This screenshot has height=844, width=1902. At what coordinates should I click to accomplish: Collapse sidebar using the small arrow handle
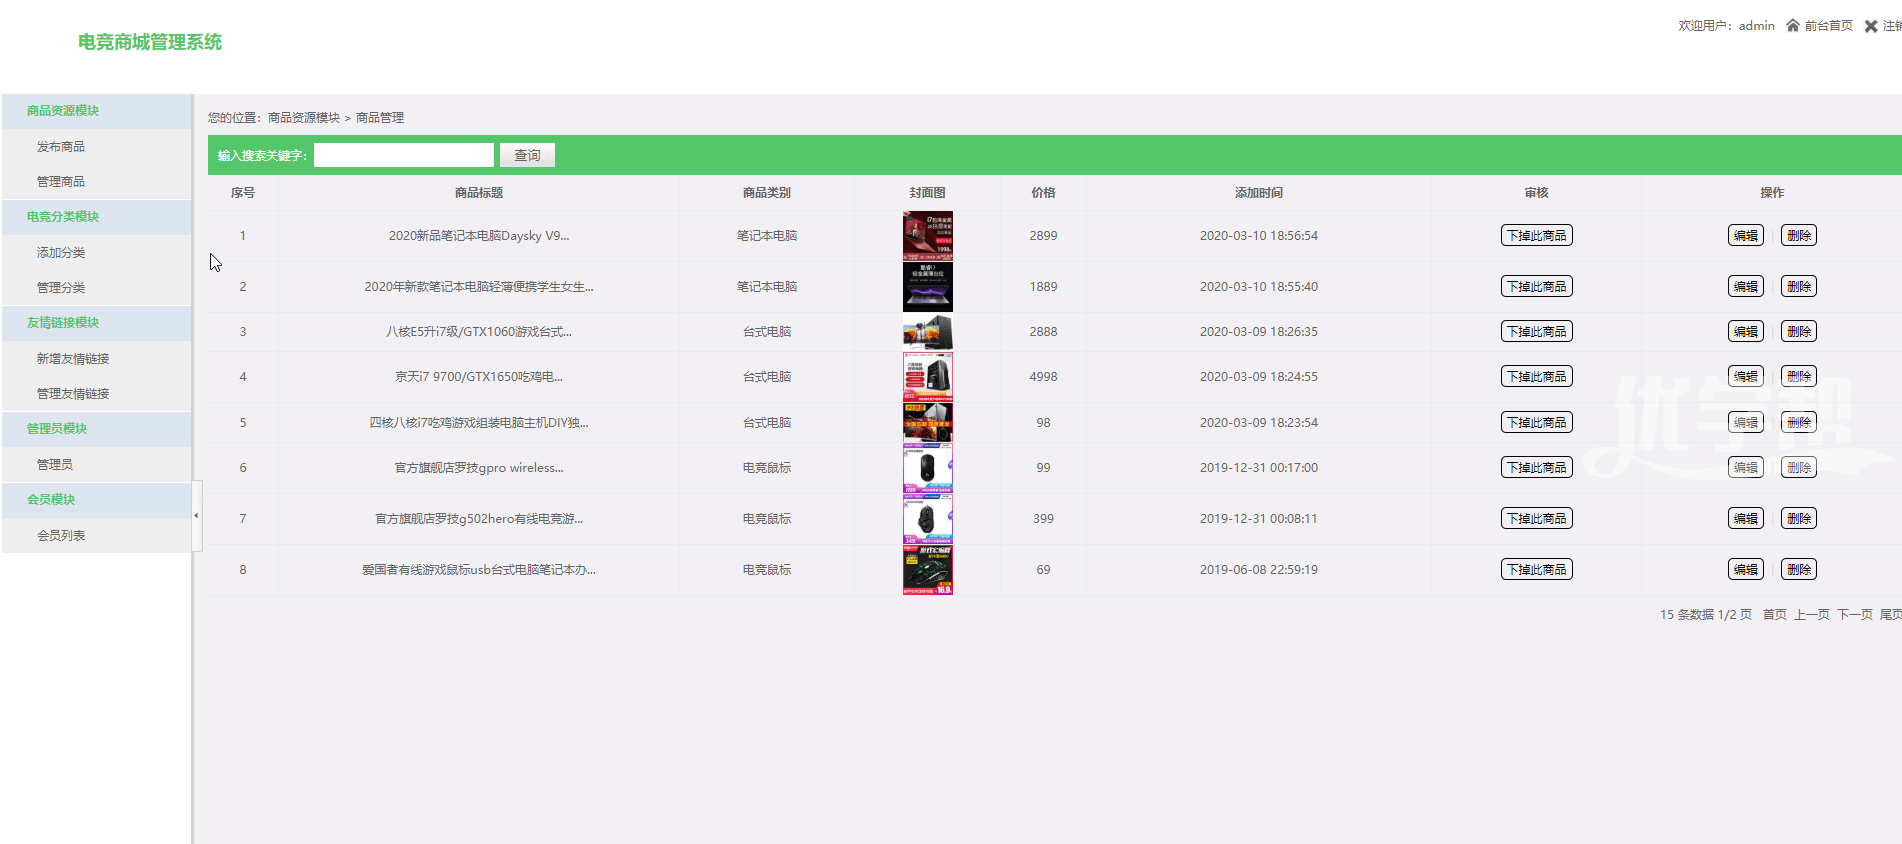coord(196,515)
